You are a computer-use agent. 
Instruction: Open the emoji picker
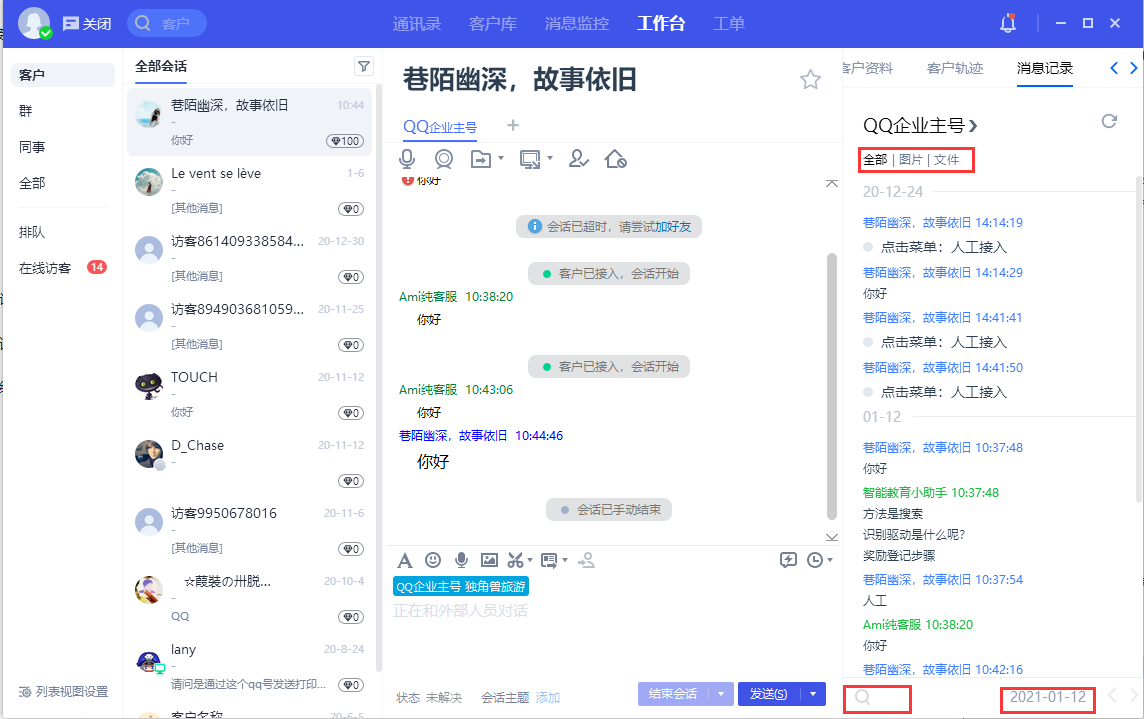pos(433,560)
